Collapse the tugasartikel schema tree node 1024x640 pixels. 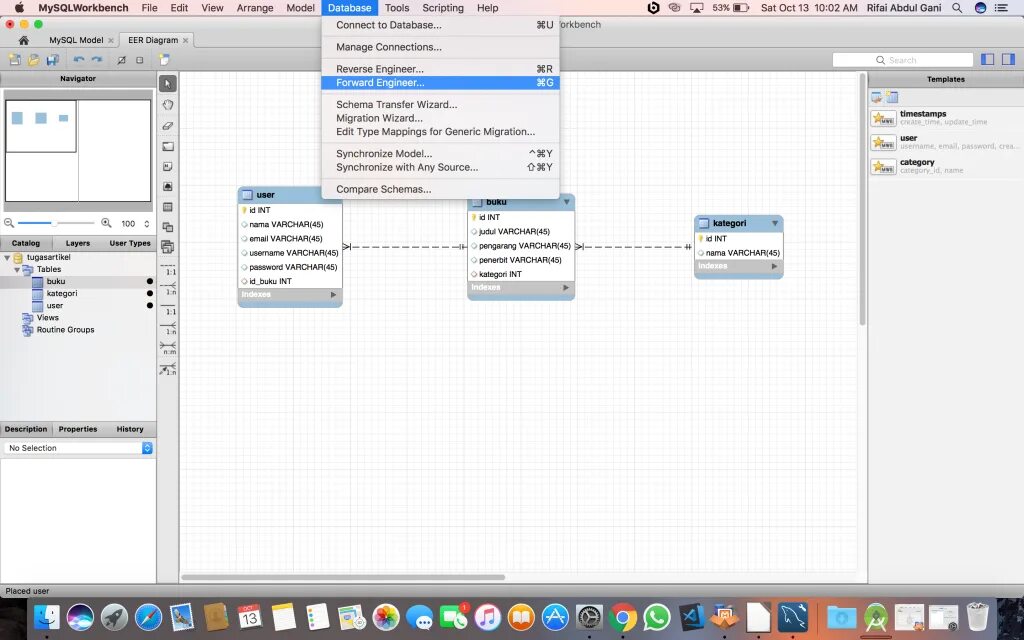click(x=7, y=257)
